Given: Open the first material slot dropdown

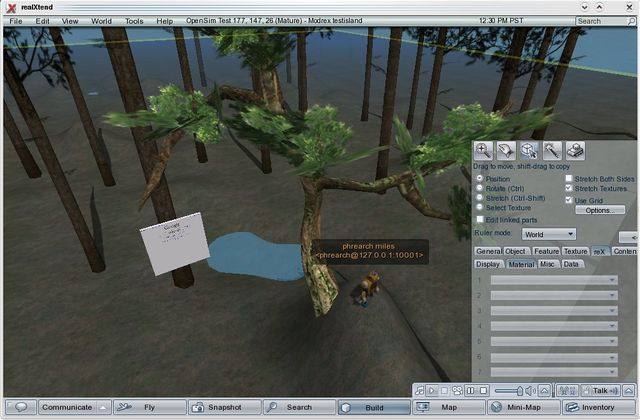Looking at the screenshot, I should 553,281.
